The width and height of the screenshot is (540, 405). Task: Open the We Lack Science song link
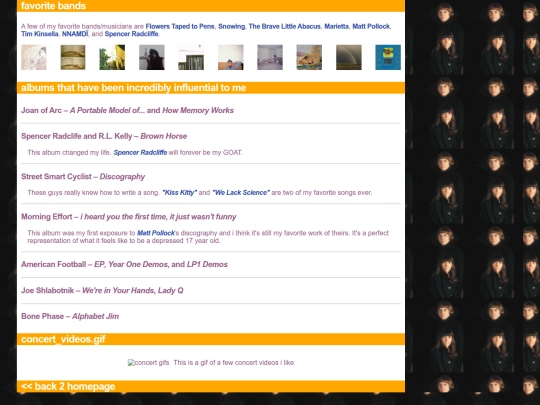click(241, 193)
